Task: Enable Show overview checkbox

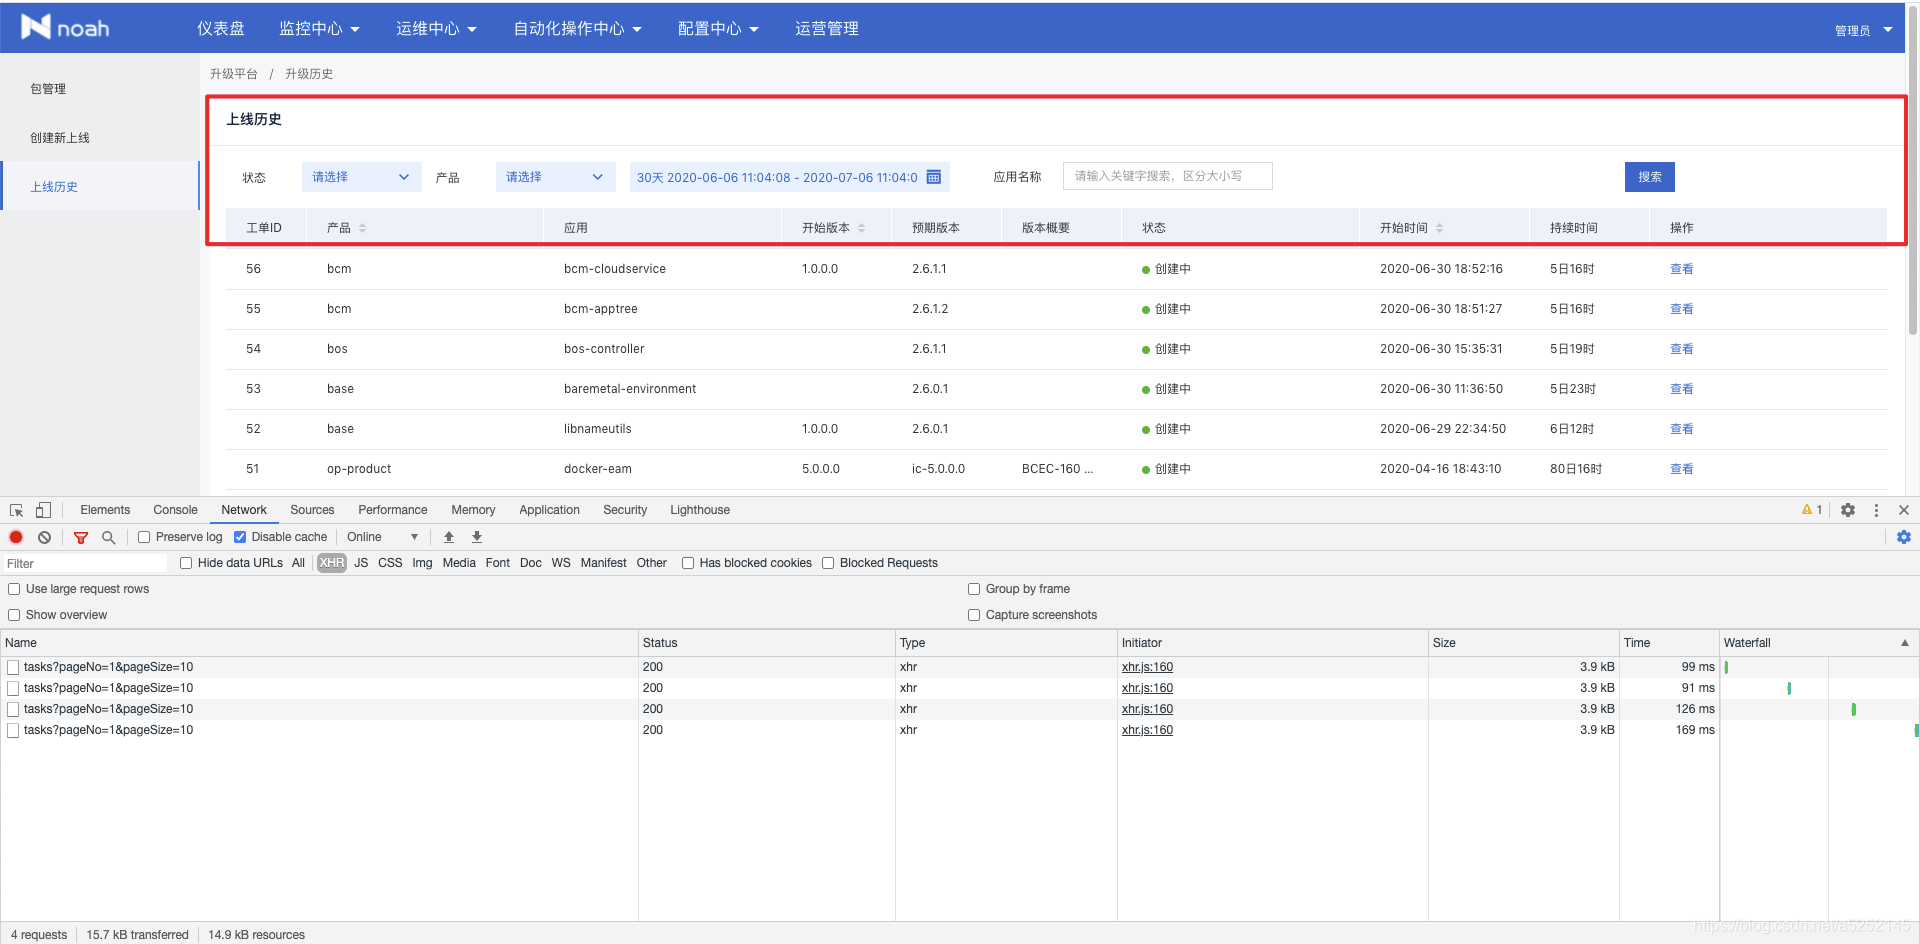Action: pyautogui.click(x=14, y=615)
